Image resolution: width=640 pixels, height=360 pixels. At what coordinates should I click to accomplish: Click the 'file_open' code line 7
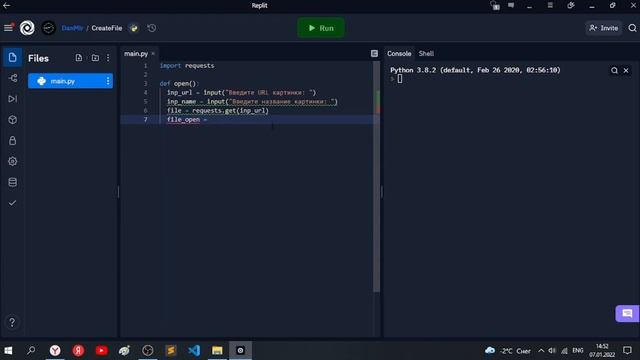[187, 119]
